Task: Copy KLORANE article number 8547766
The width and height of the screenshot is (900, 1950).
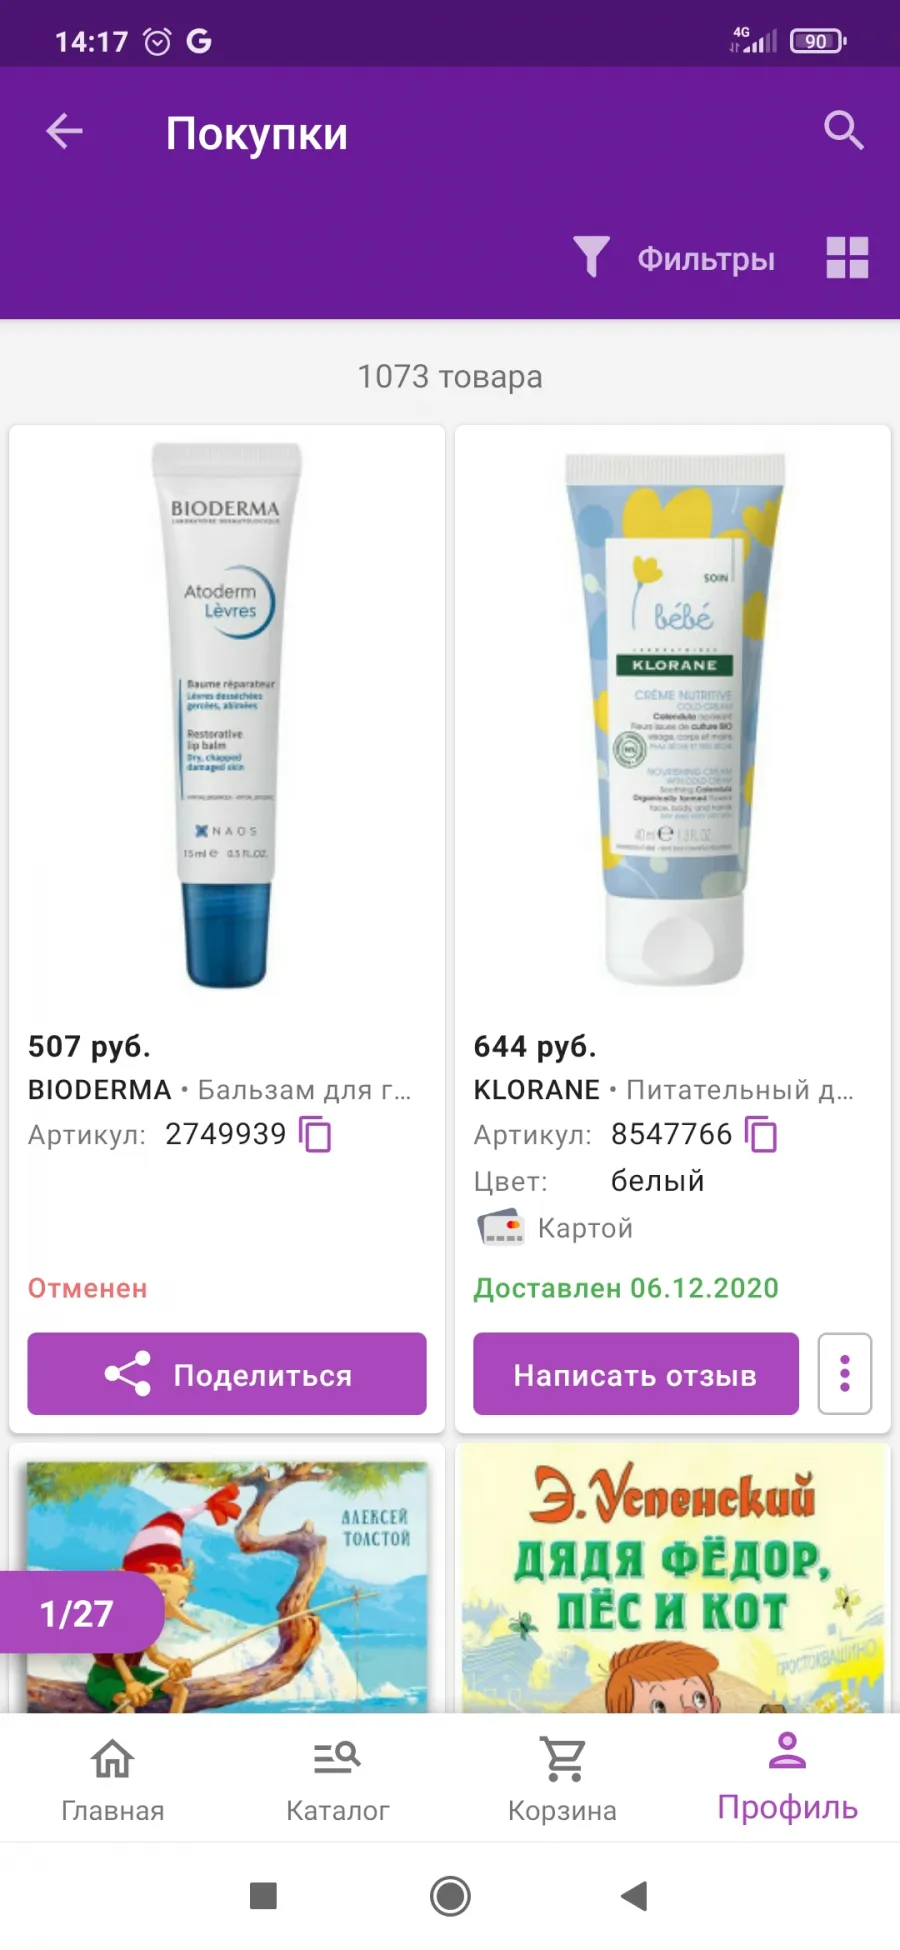Action: point(762,1135)
